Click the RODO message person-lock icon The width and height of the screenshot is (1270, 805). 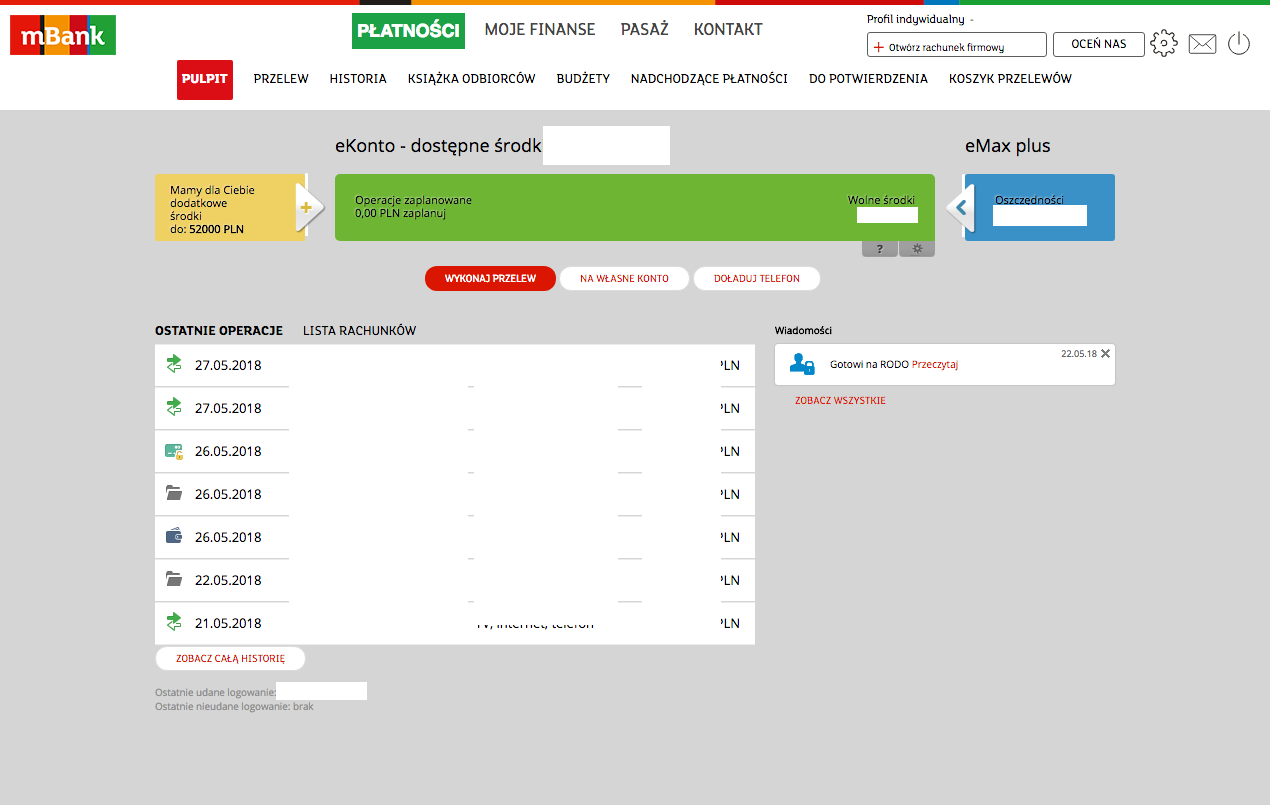(x=802, y=364)
